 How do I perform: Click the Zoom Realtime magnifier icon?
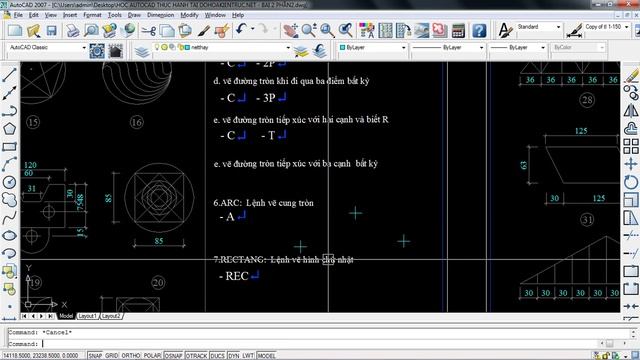click(309, 31)
